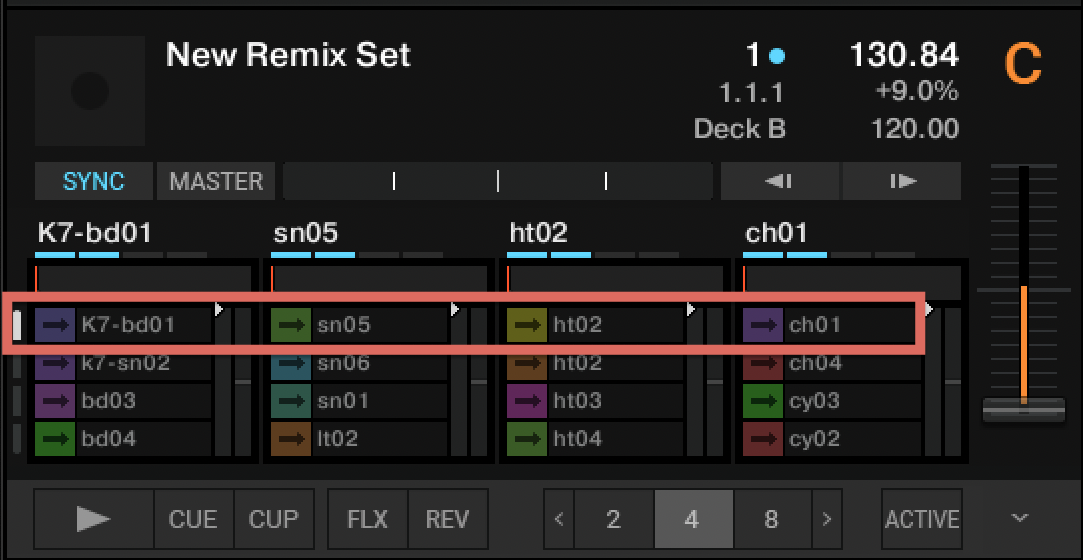Expand the deck options chevron at bottom right
Image resolution: width=1083 pixels, height=560 pixels.
pyautogui.click(x=1019, y=518)
